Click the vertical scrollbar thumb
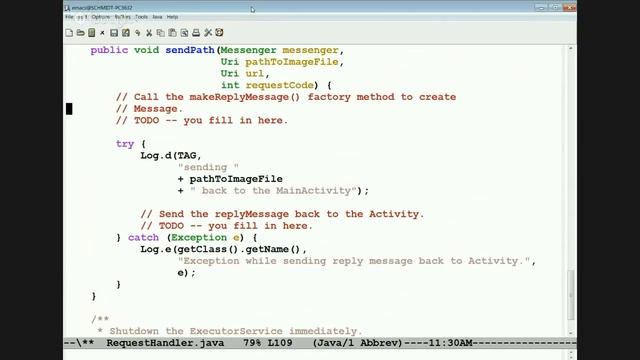The height and width of the screenshot is (360, 640). pyautogui.click(x=571, y=295)
